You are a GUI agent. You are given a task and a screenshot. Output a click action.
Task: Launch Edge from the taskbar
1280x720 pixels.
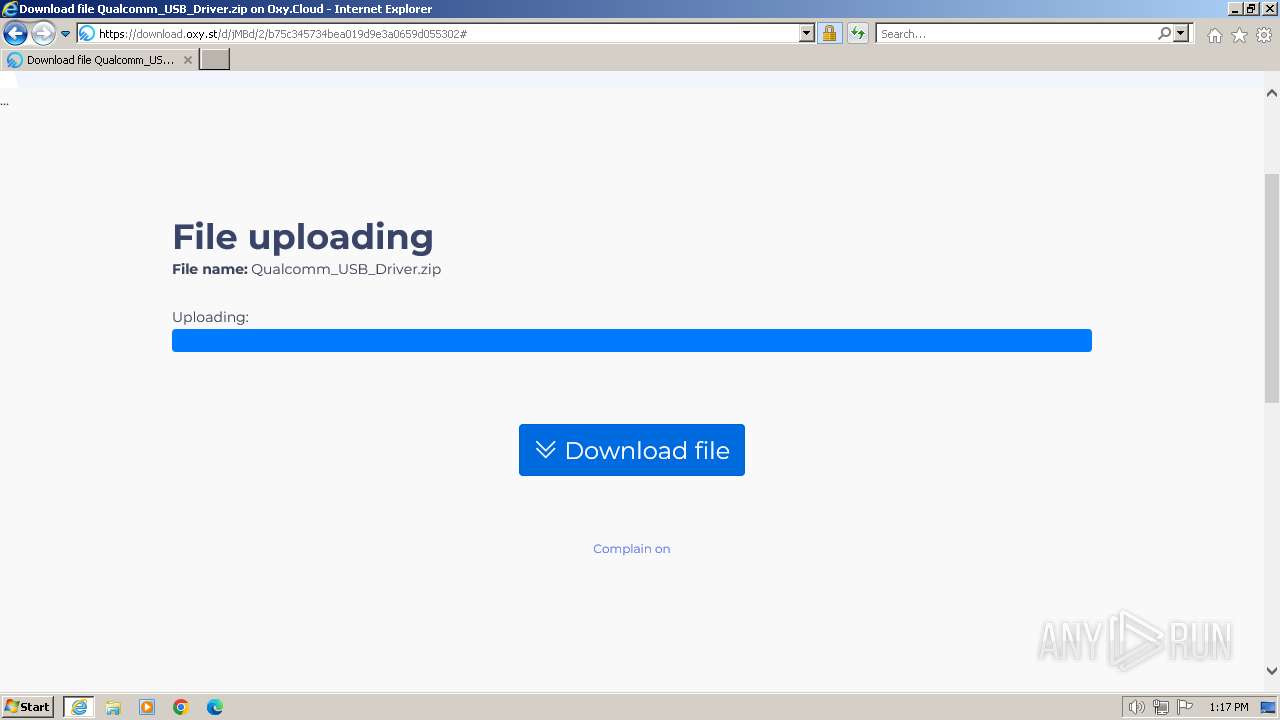(215, 707)
